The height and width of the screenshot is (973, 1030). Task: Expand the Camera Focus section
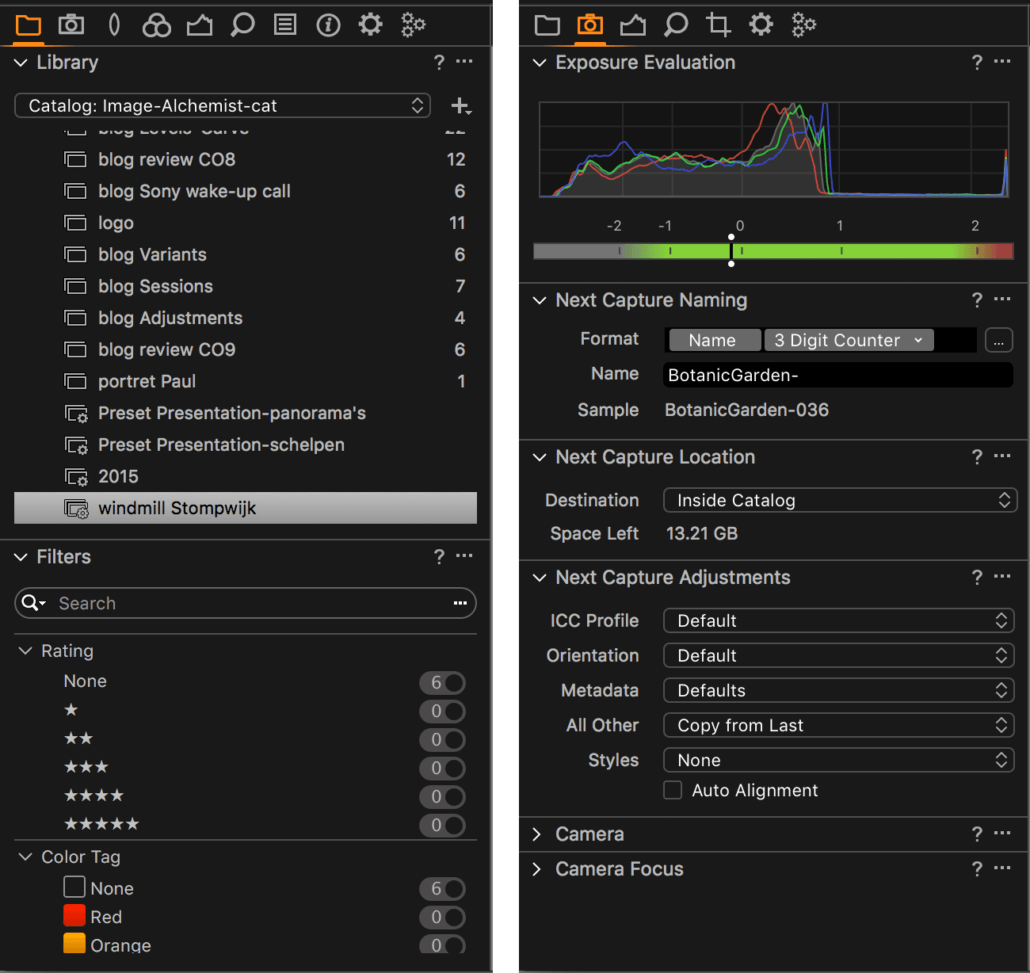(x=539, y=869)
